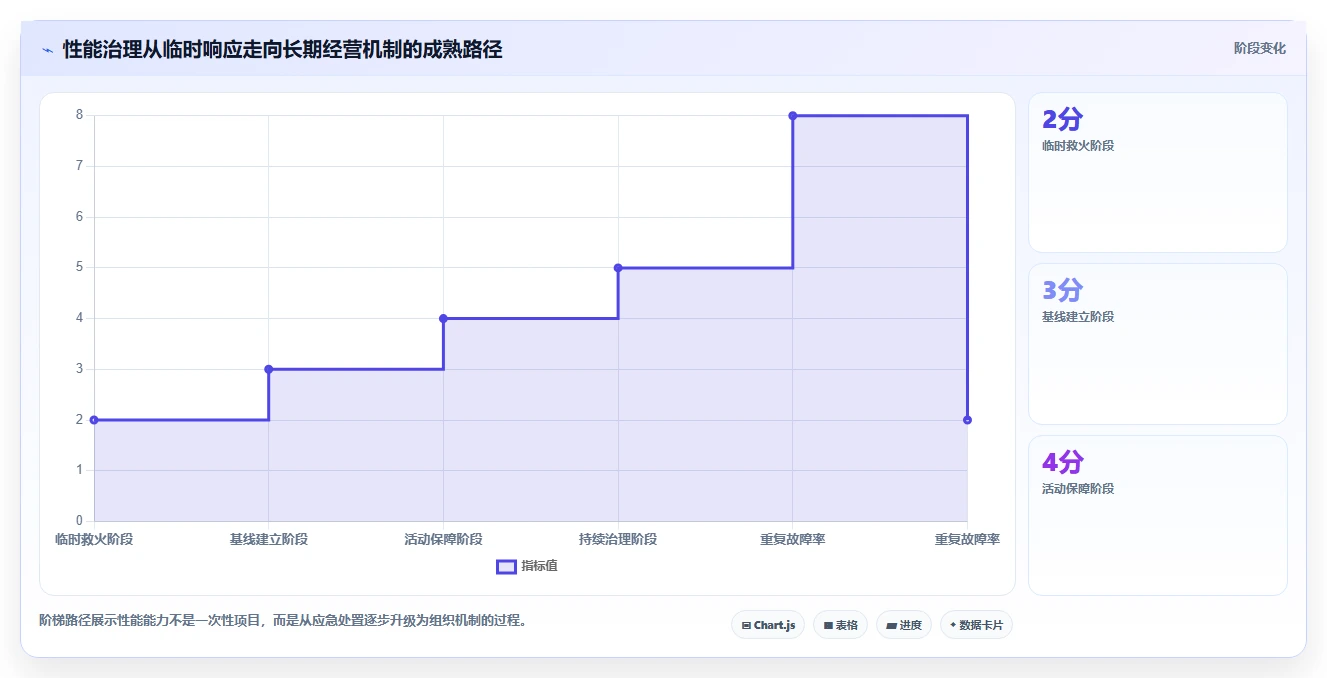Screen dimensions: 1327x678
Task: Click the y-axis value 8
Action: [79, 115]
